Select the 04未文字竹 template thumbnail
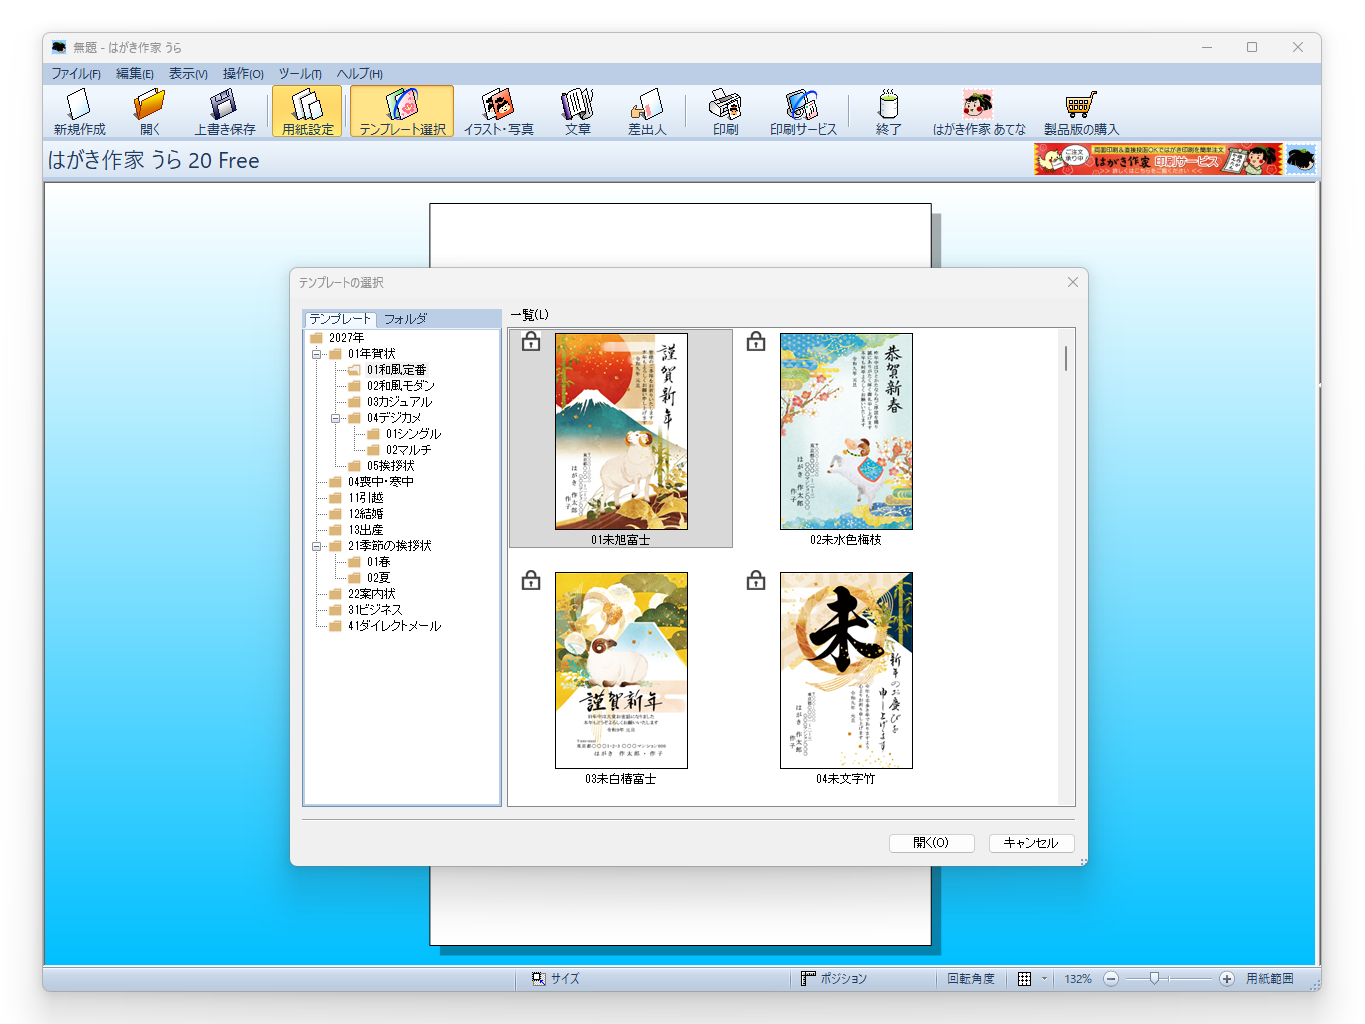The width and height of the screenshot is (1365, 1024). click(846, 670)
